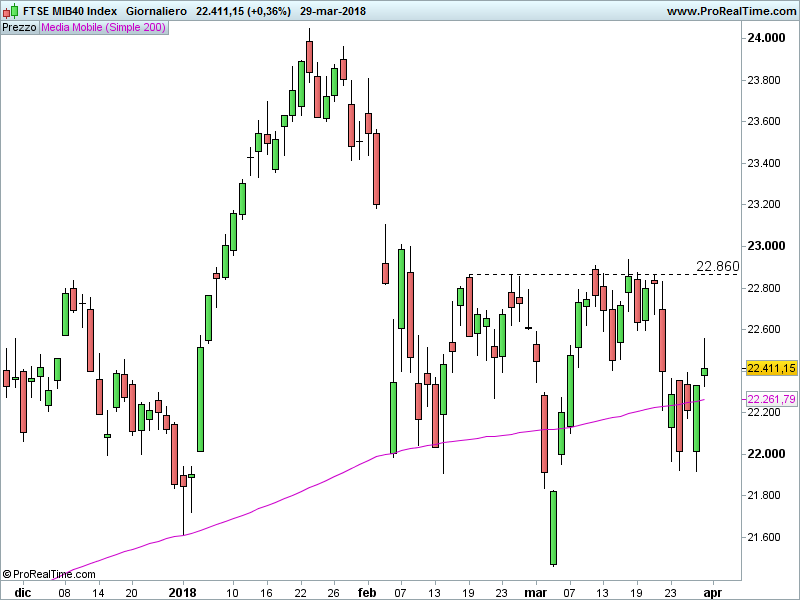Click the 24.000 price axis label
Image resolution: width=800 pixels, height=600 pixels.
(x=766, y=38)
